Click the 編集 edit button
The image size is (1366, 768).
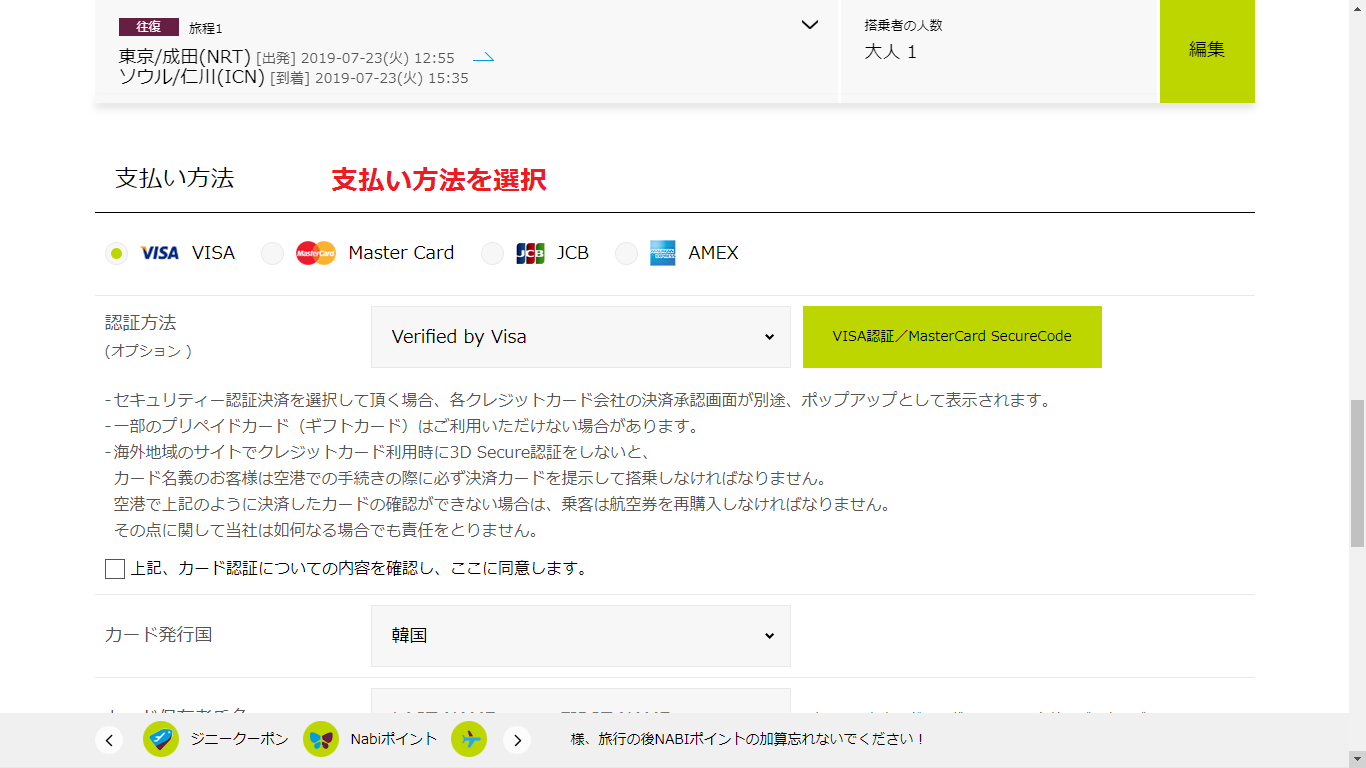click(1206, 50)
